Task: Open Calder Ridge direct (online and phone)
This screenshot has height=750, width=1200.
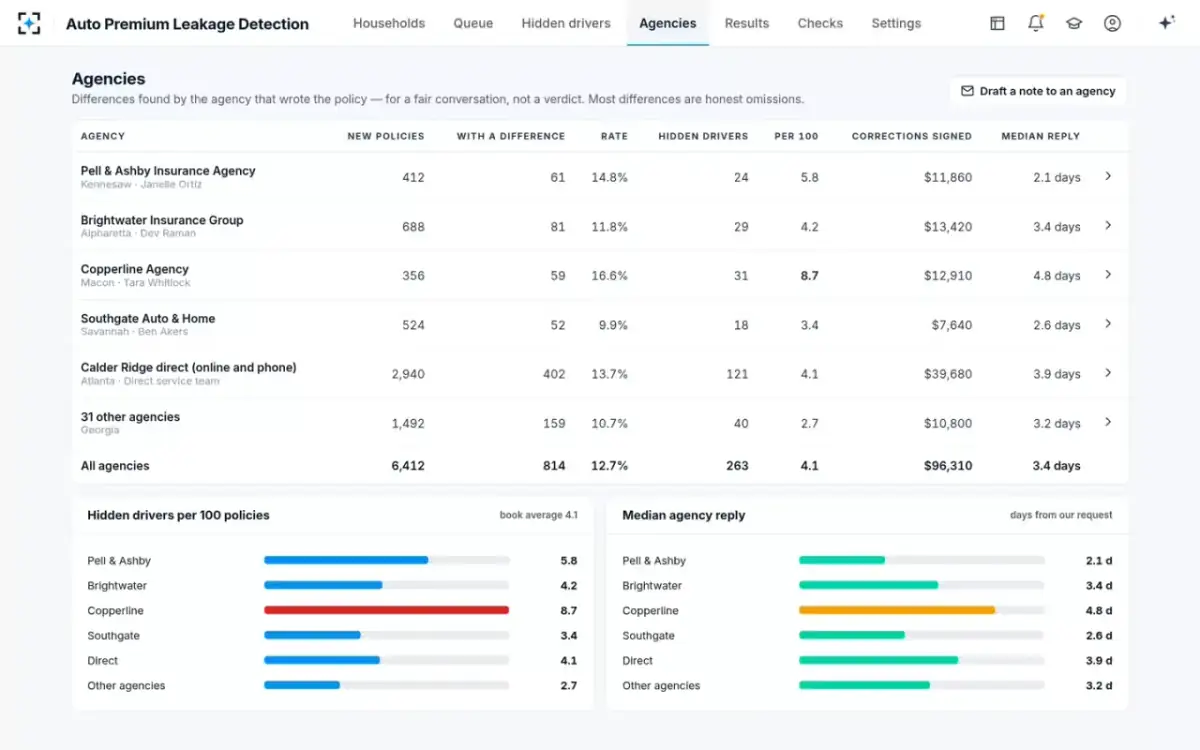Action: (189, 367)
